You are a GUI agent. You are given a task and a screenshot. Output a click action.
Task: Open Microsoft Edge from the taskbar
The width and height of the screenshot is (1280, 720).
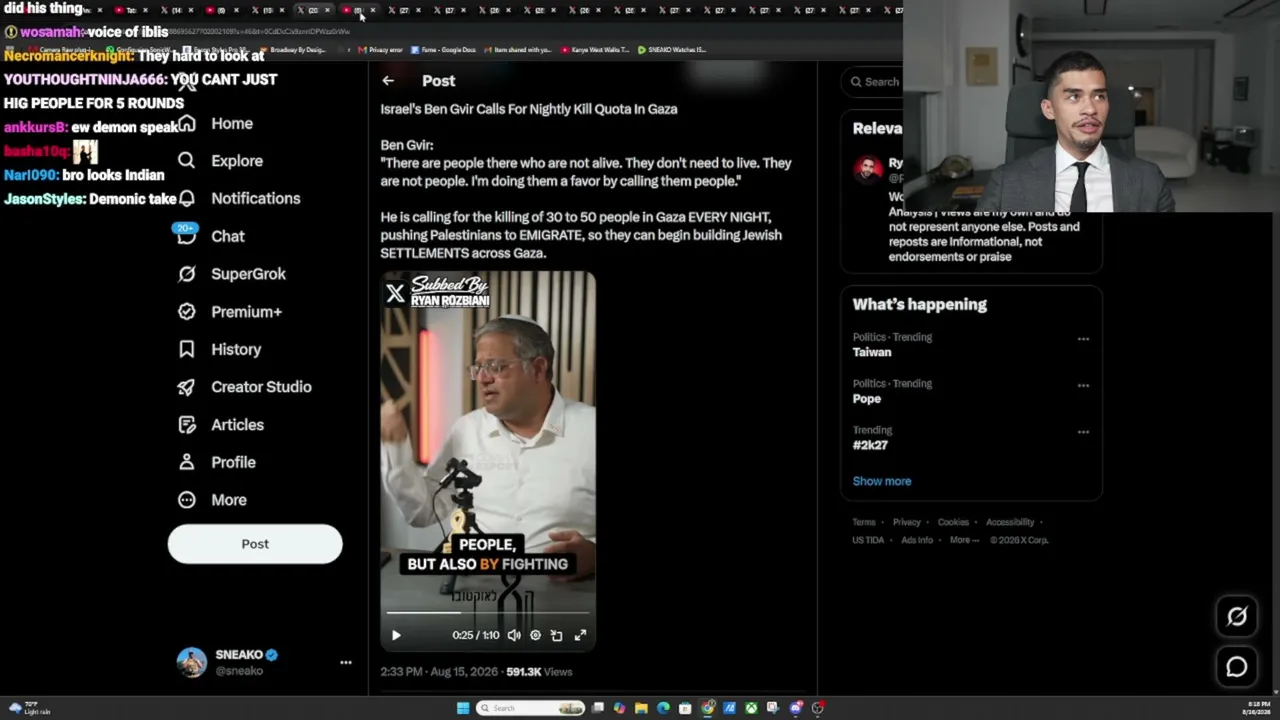click(663, 708)
